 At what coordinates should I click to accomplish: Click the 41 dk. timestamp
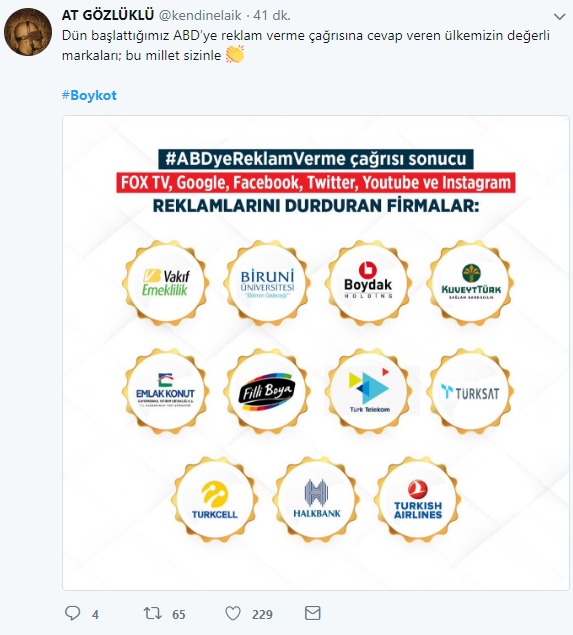click(x=272, y=15)
